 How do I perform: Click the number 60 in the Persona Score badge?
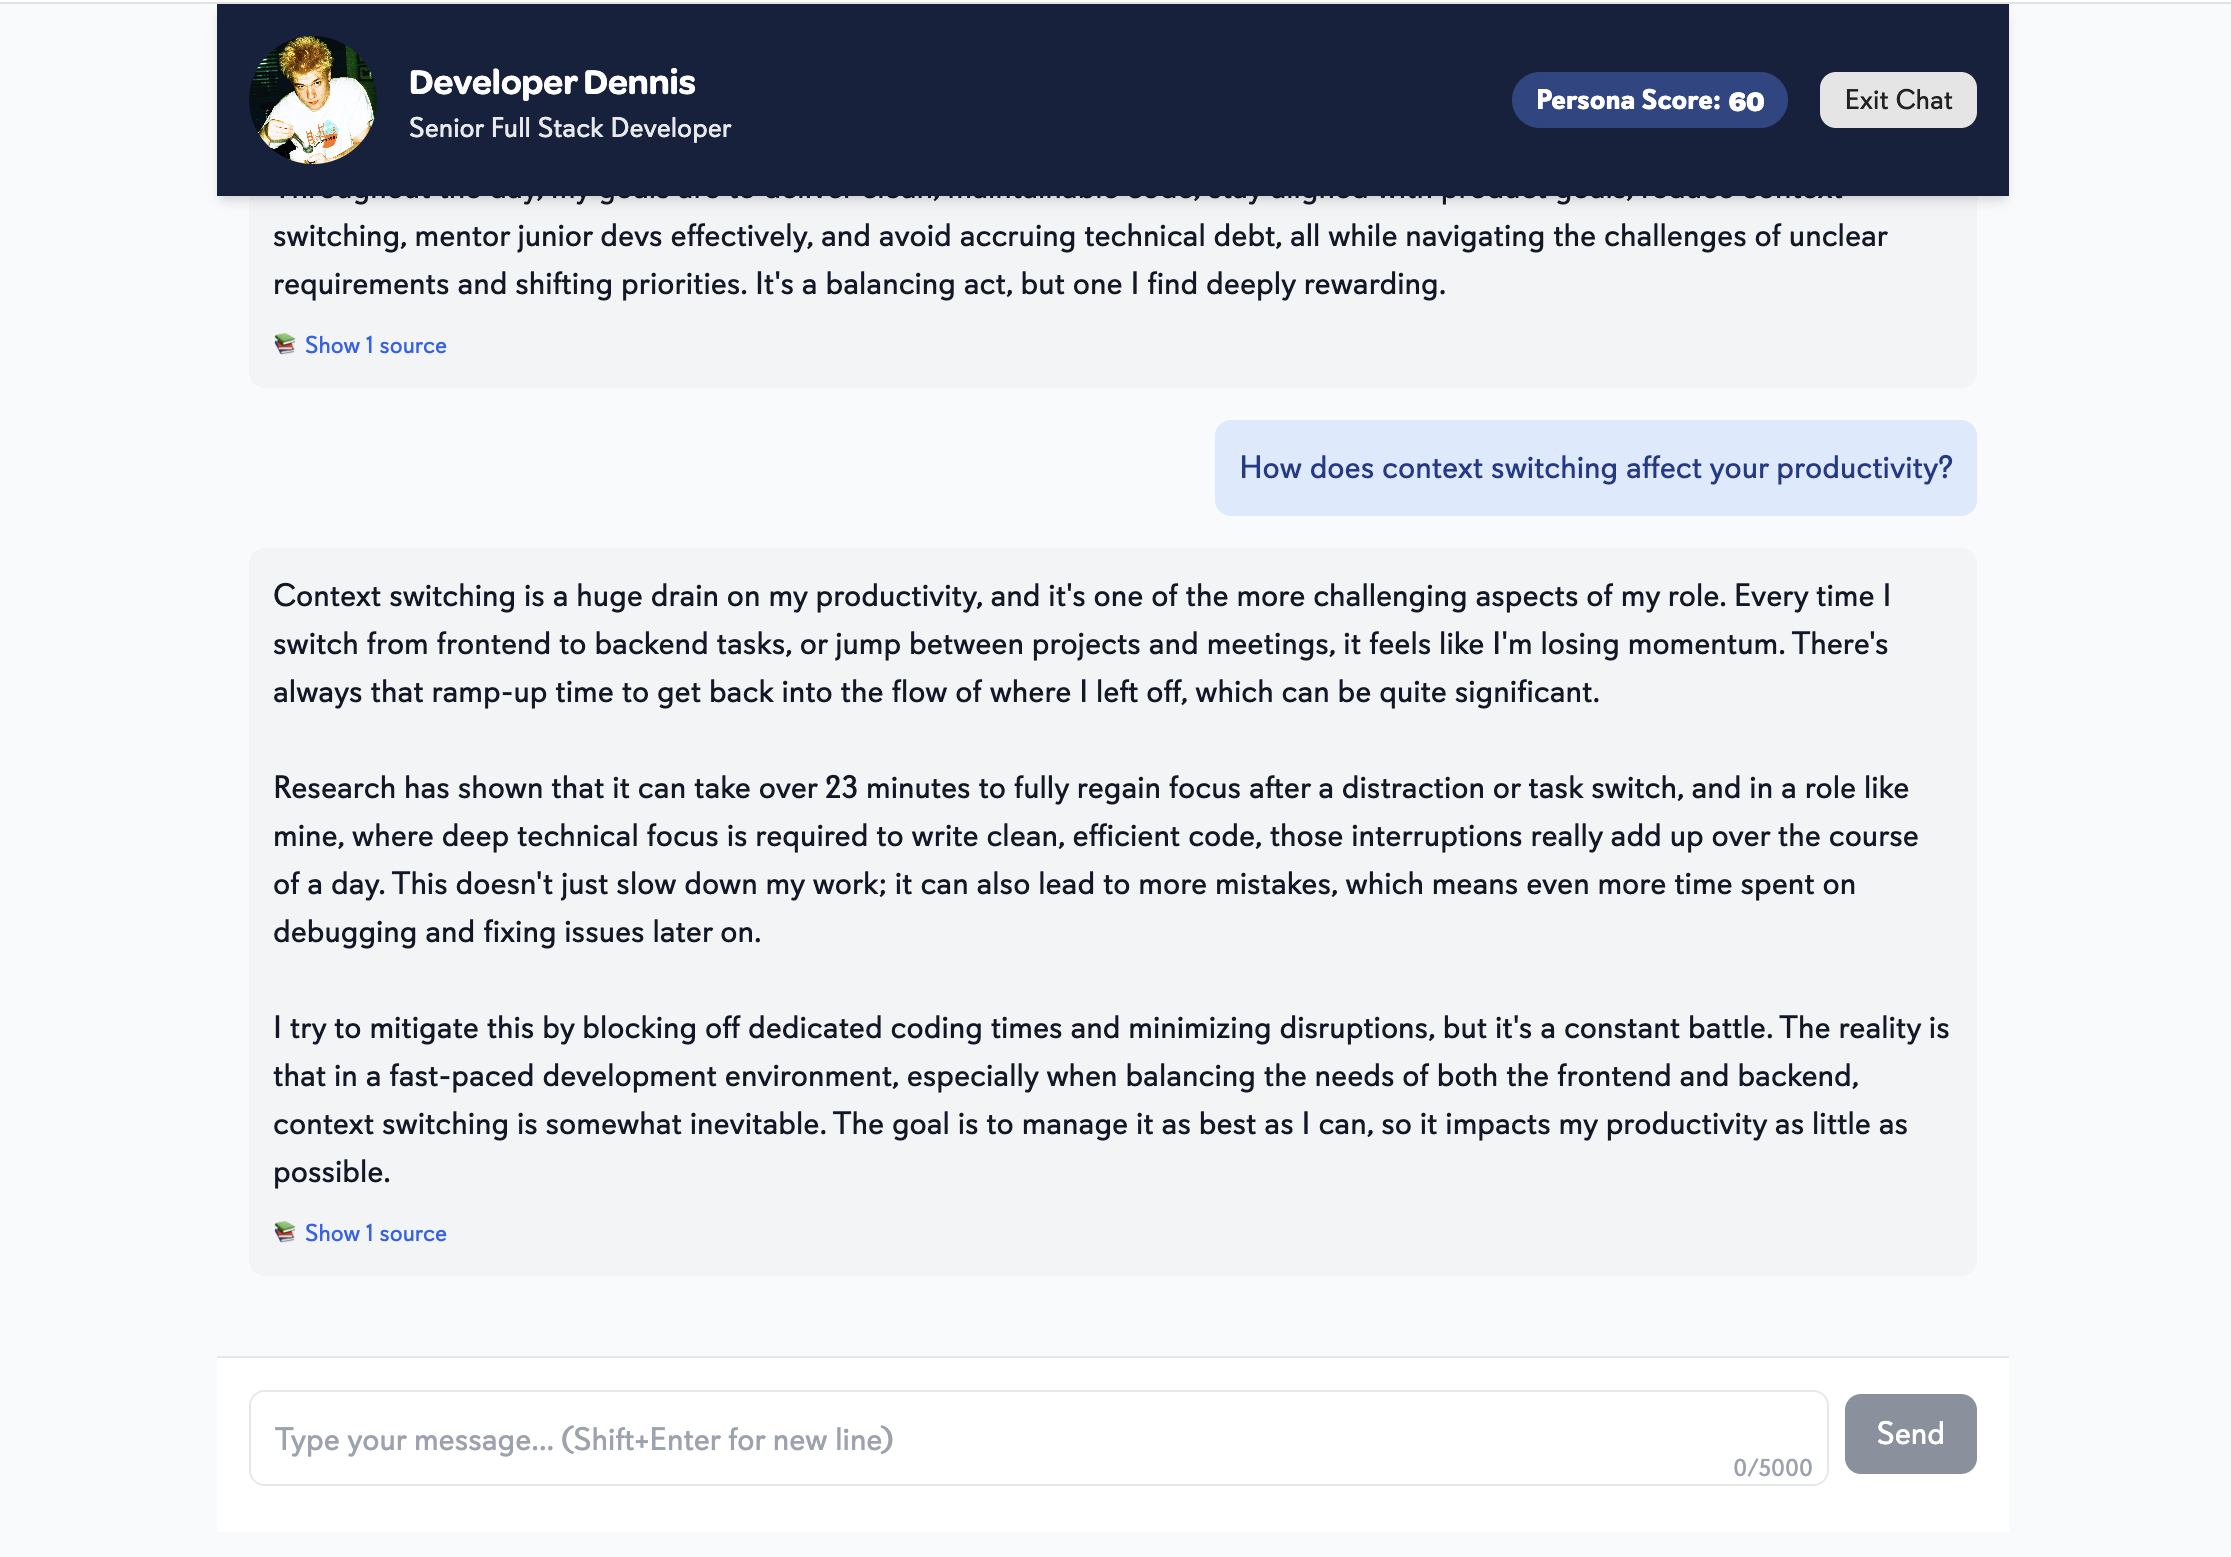(x=1746, y=101)
